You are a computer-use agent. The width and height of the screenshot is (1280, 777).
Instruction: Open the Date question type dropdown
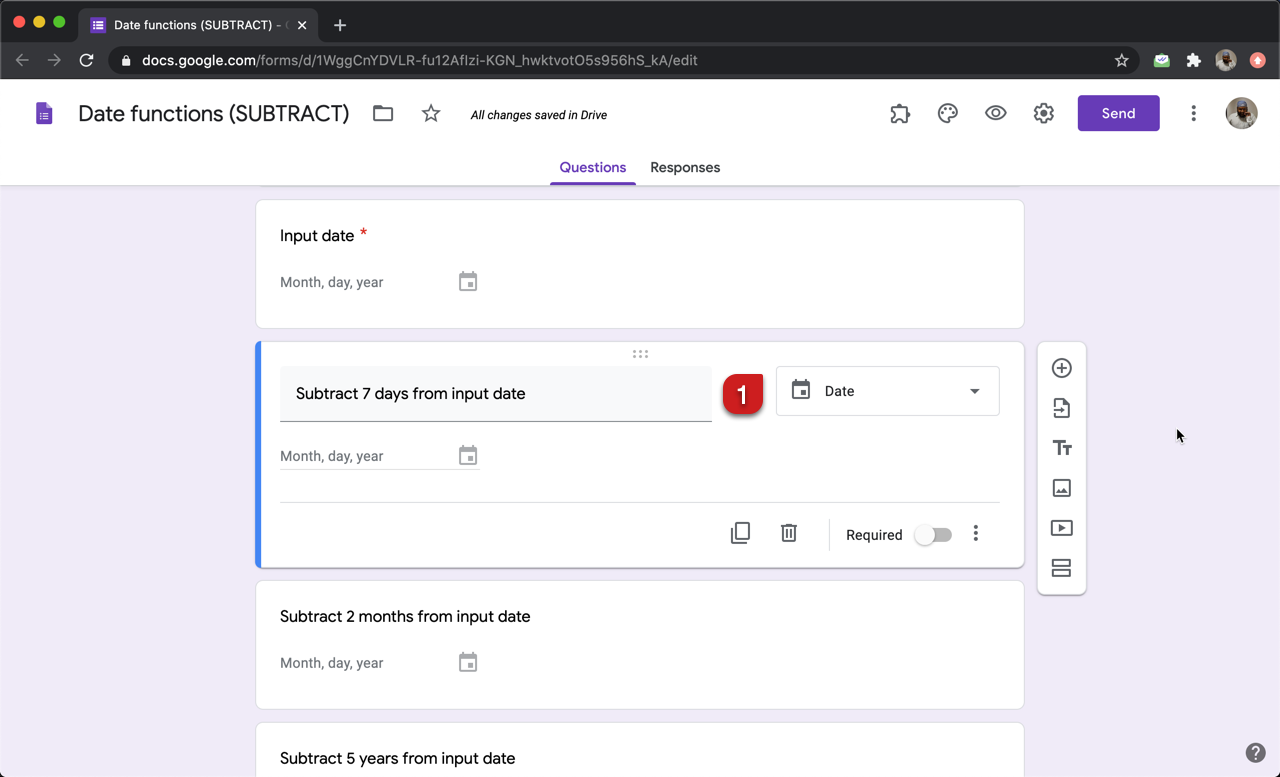887,390
